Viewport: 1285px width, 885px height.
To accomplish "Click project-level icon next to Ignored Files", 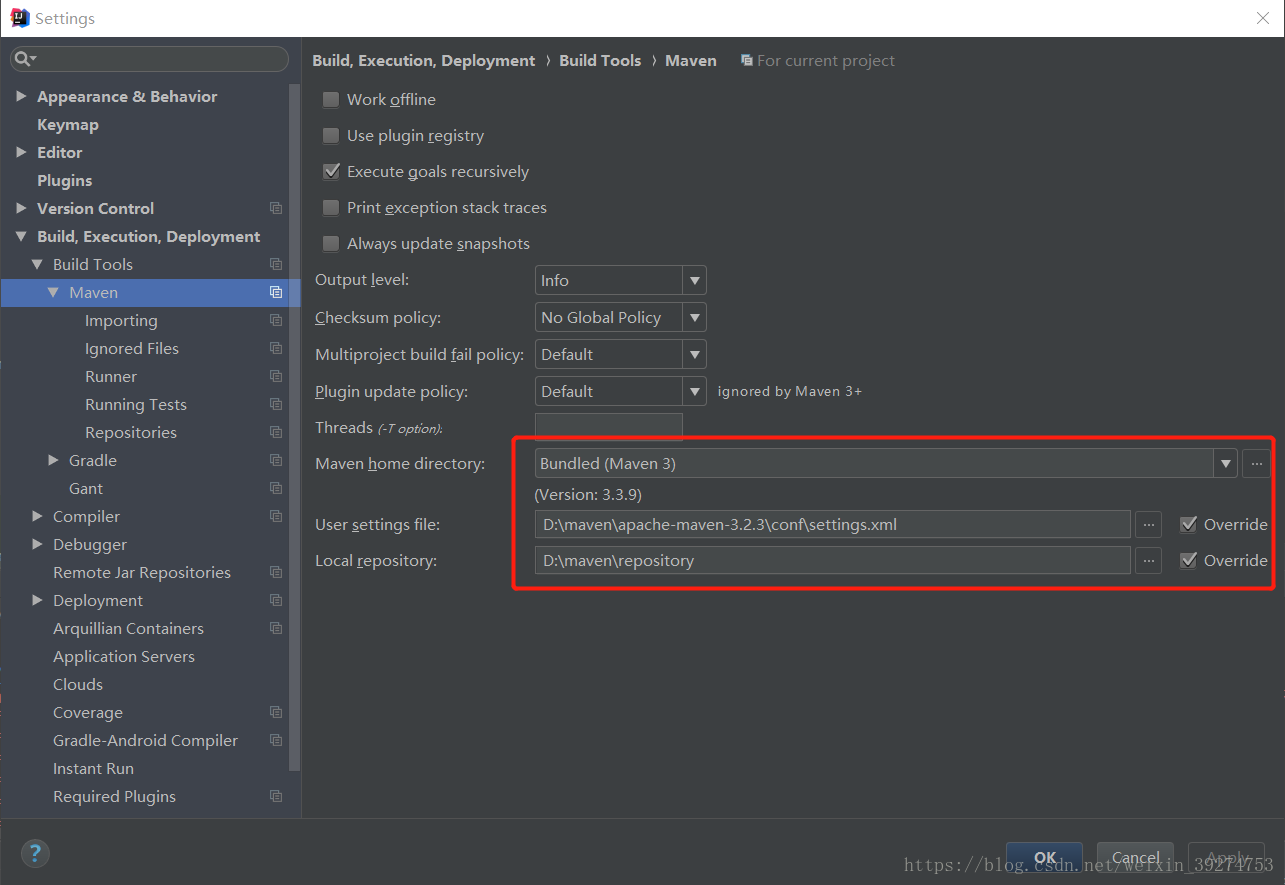I will [x=276, y=348].
